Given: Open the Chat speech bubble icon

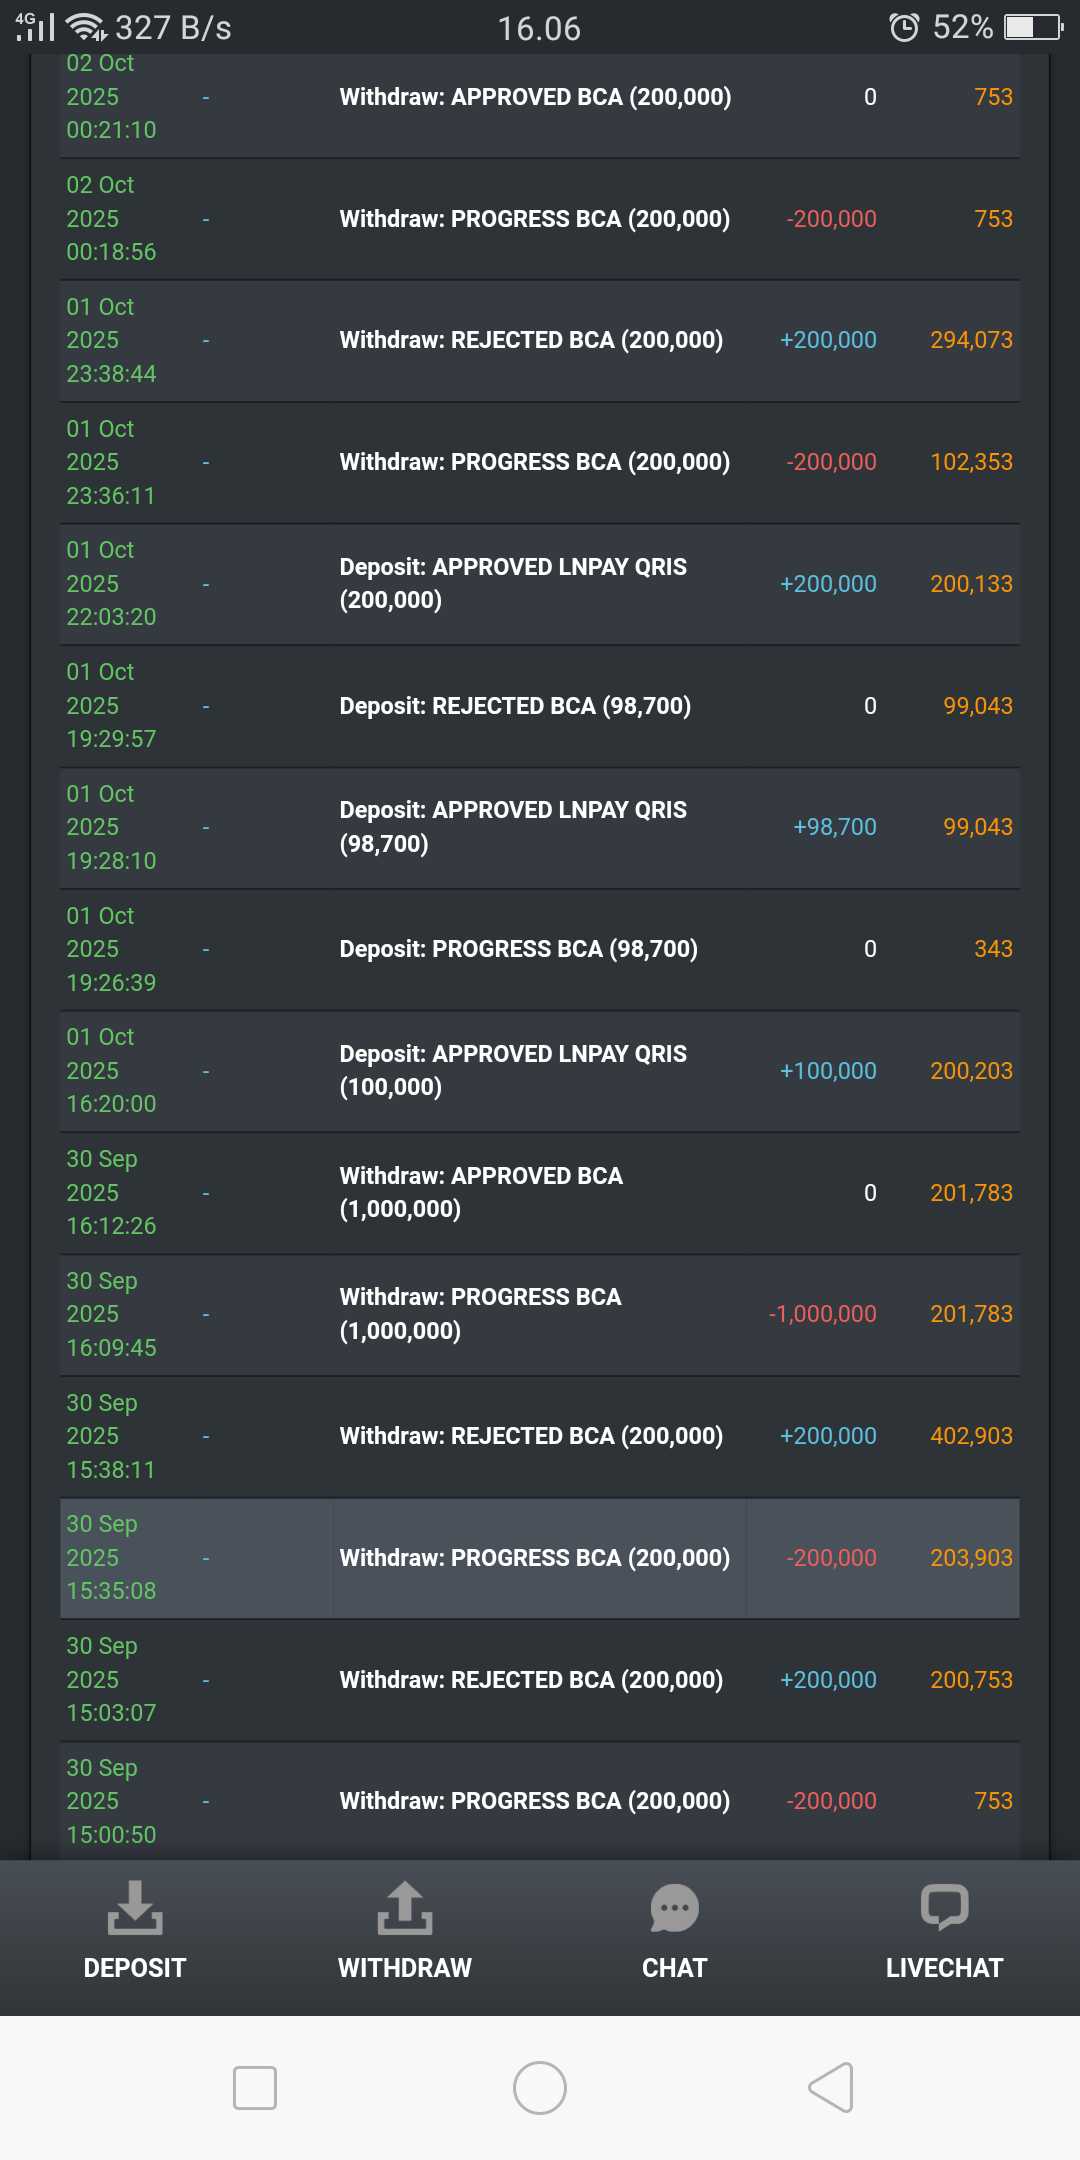Looking at the screenshot, I should tap(675, 1908).
